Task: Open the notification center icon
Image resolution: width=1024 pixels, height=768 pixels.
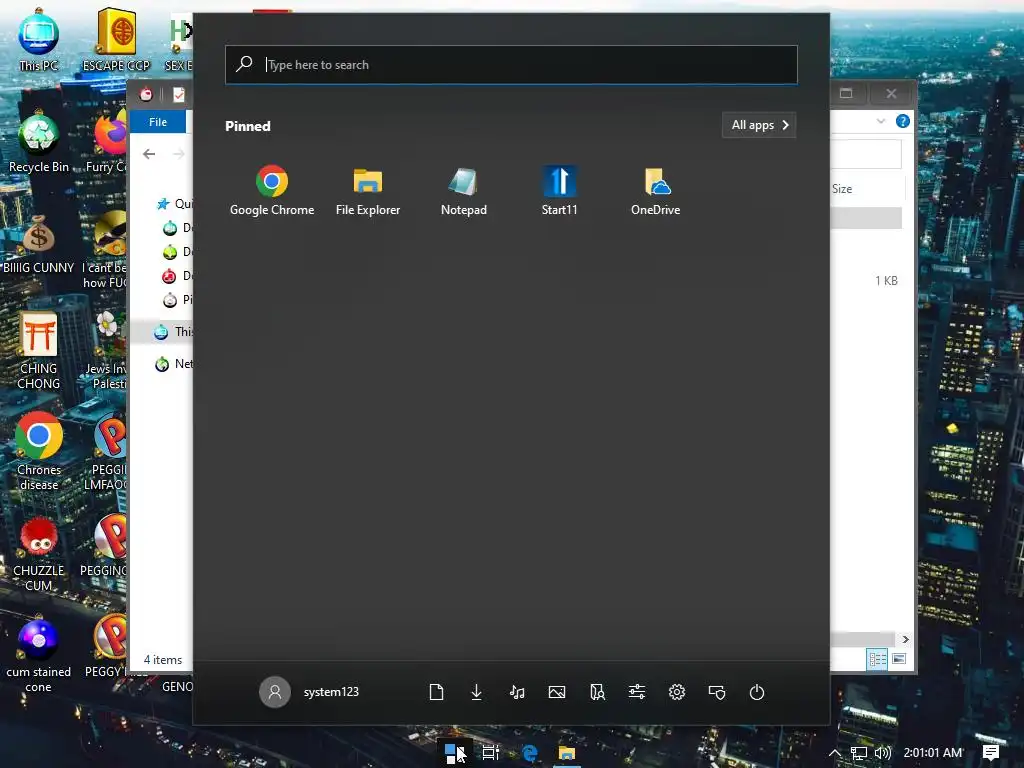Action: pyautogui.click(x=991, y=753)
